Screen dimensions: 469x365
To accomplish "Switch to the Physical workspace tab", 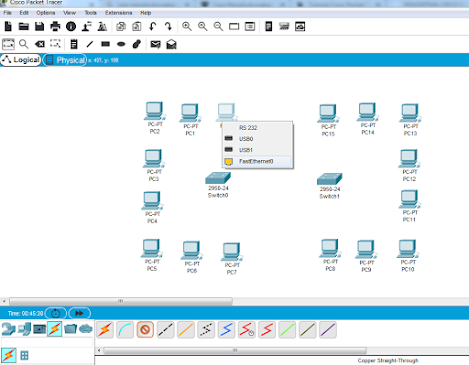I will tap(65, 60).
